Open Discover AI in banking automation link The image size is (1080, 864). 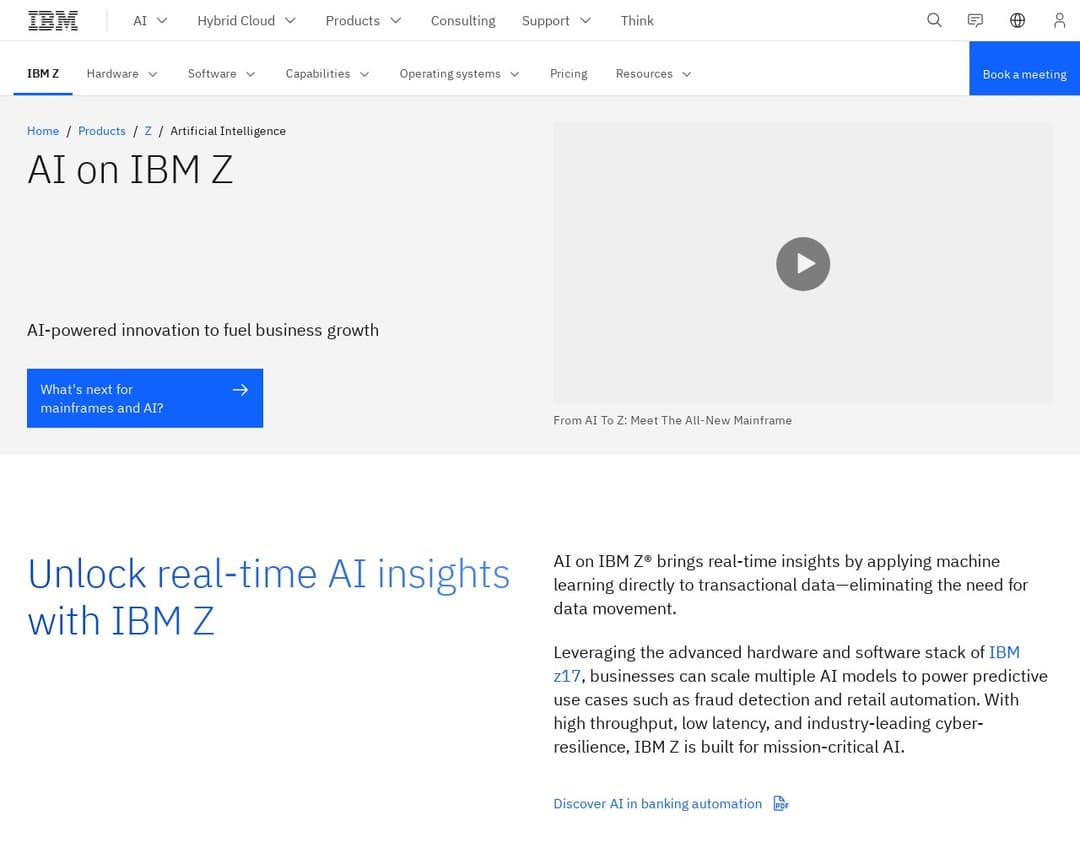671,803
